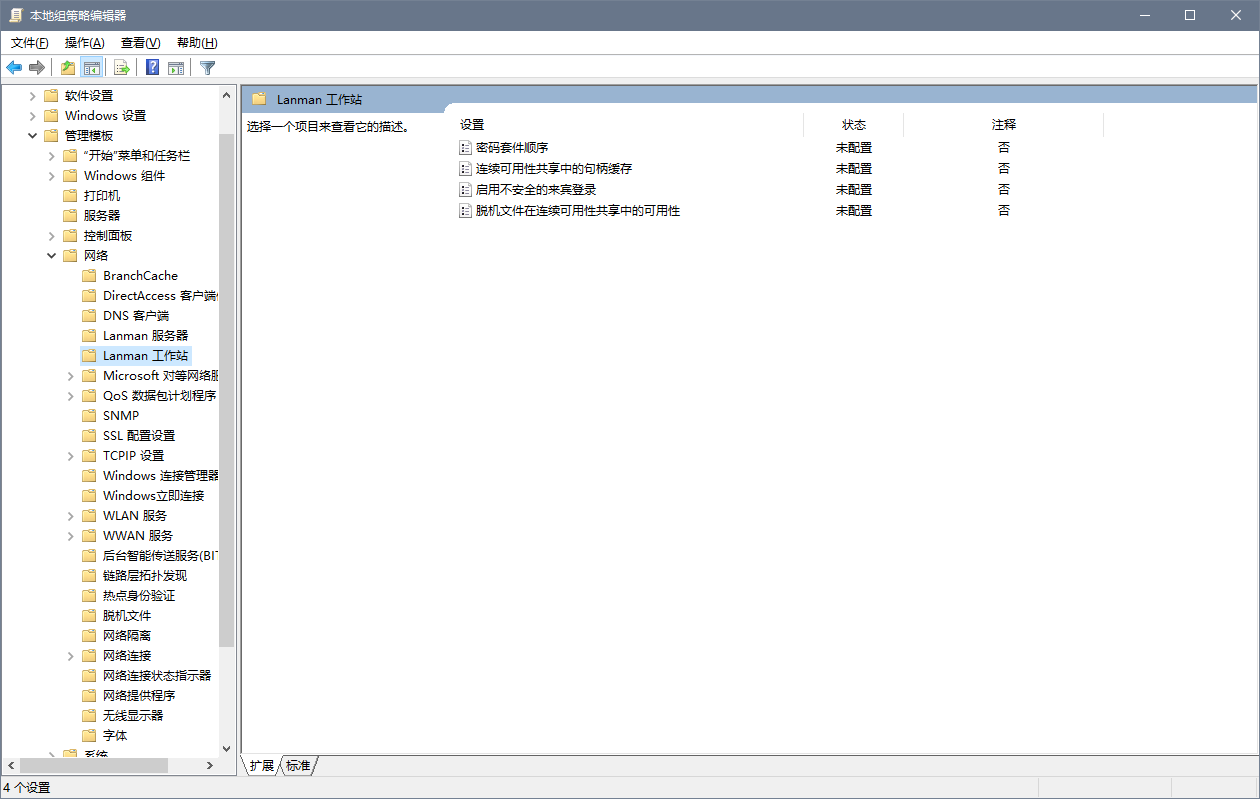This screenshot has height=799, width=1260.
Task: Toggle show/hide console tree button
Action: [x=92, y=68]
